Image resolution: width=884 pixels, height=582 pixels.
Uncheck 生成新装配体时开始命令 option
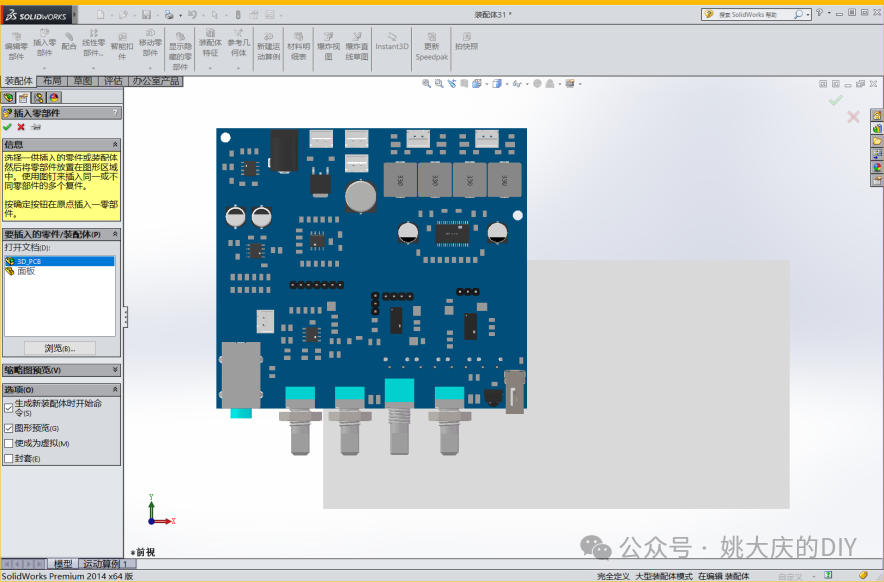(9, 408)
